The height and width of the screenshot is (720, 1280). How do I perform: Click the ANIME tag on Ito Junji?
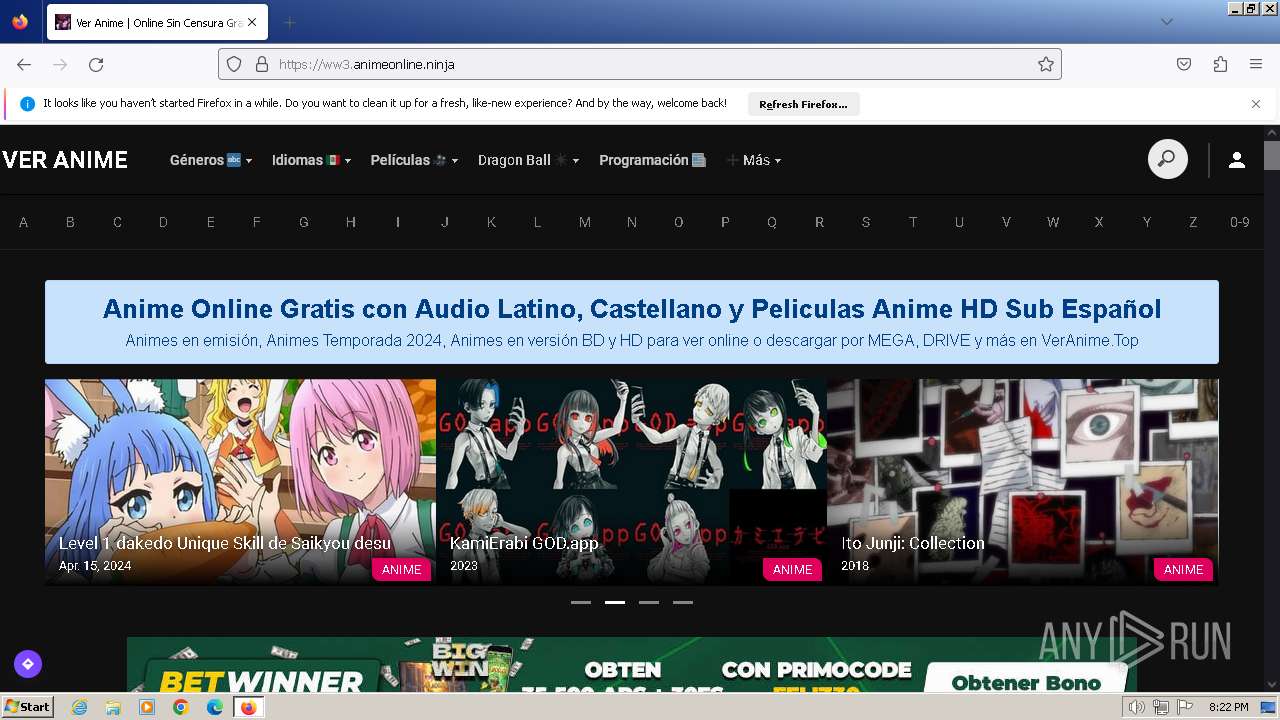tap(1183, 569)
